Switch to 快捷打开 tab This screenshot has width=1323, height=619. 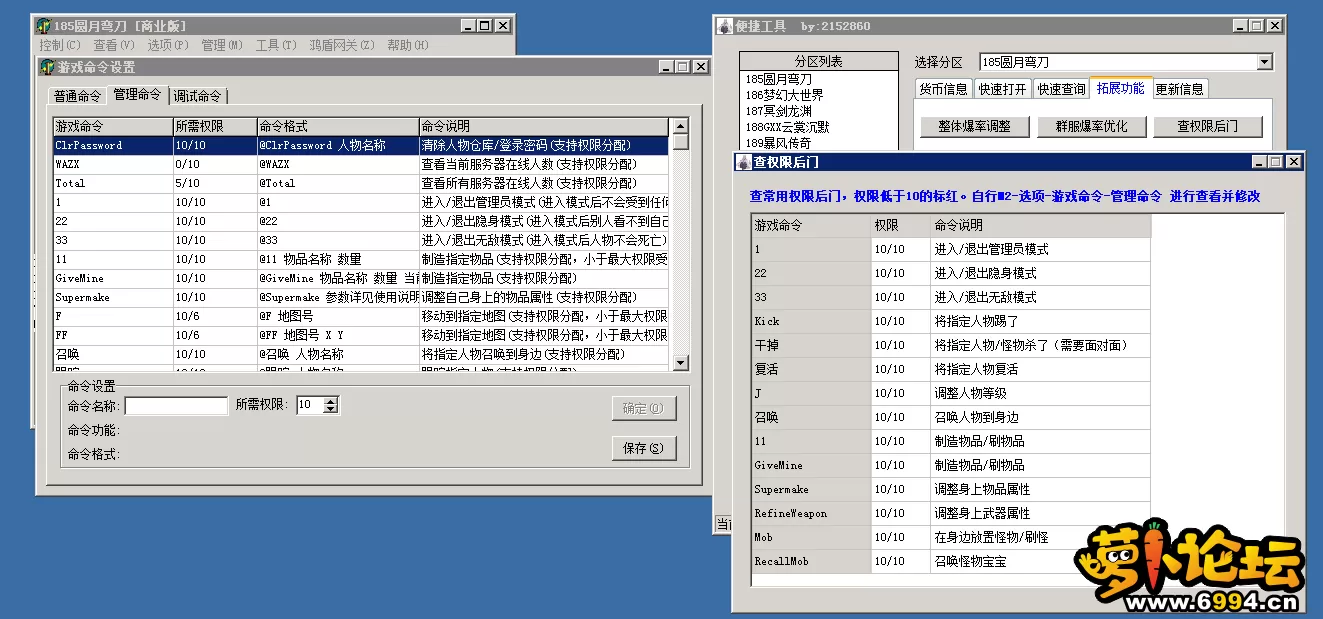click(1002, 89)
